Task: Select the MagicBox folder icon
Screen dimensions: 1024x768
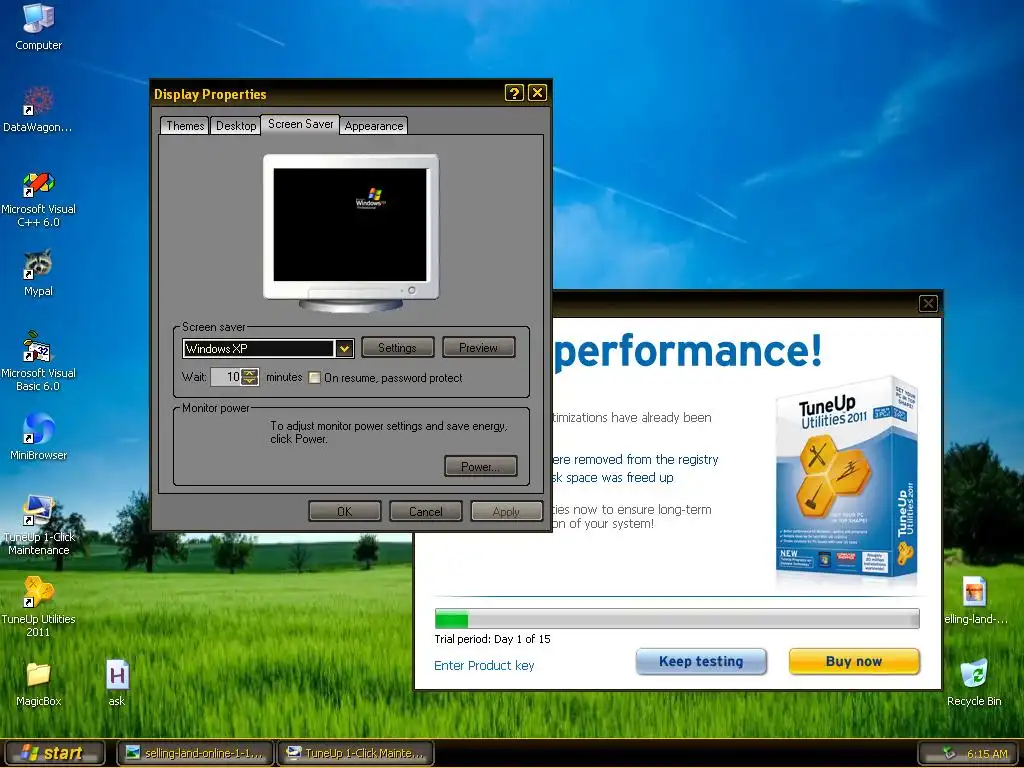Action: pos(38,683)
